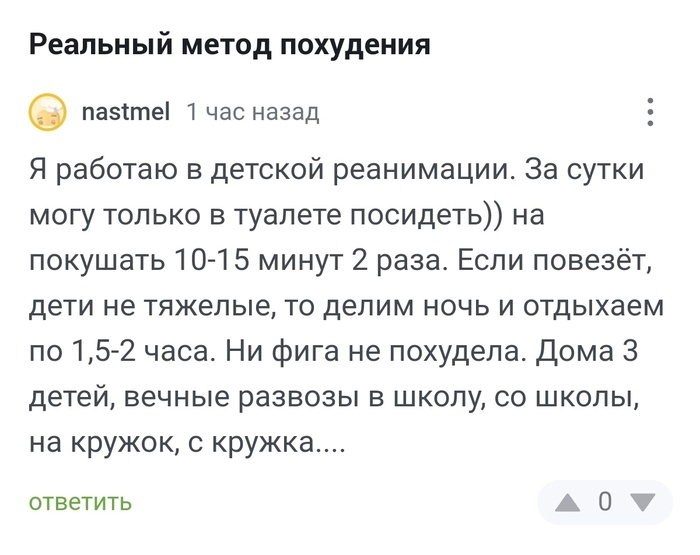
Task: Click the ответить reply link
Action: [80, 502]
